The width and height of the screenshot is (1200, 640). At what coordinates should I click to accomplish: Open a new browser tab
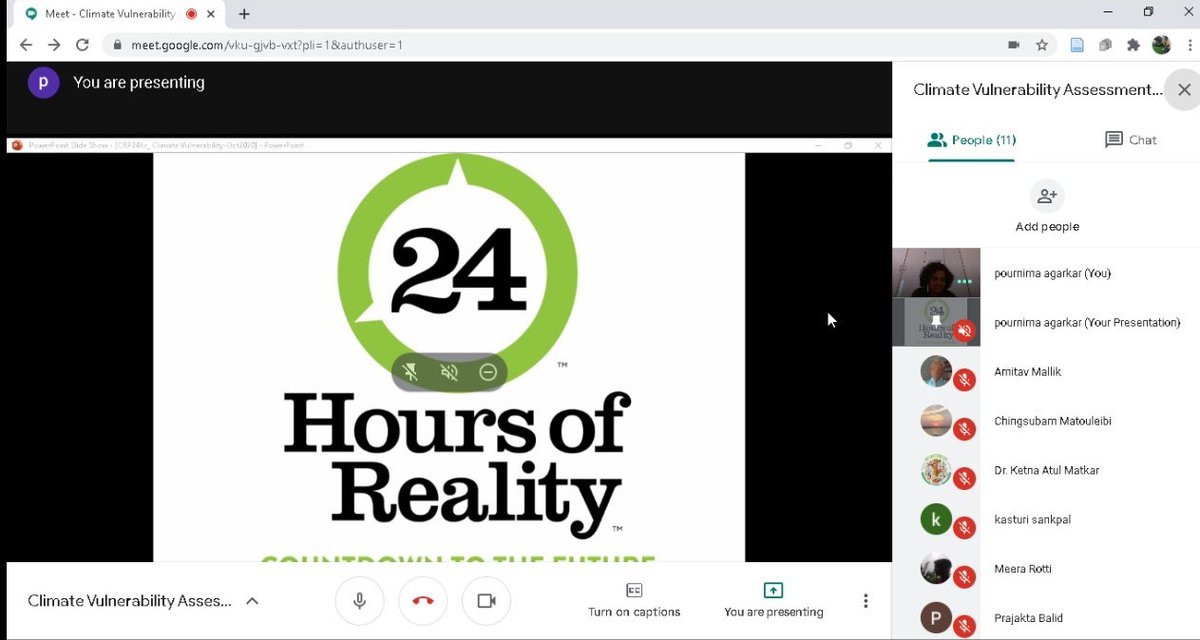[x=244, y=14]
